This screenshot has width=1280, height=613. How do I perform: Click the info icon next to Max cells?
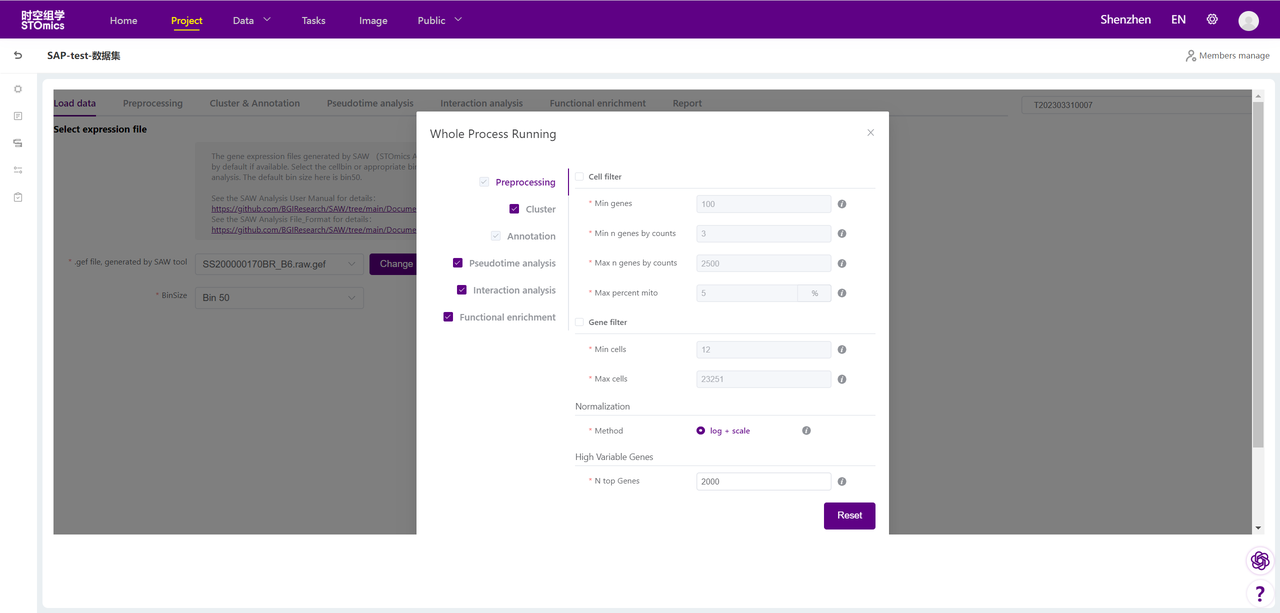842,380
